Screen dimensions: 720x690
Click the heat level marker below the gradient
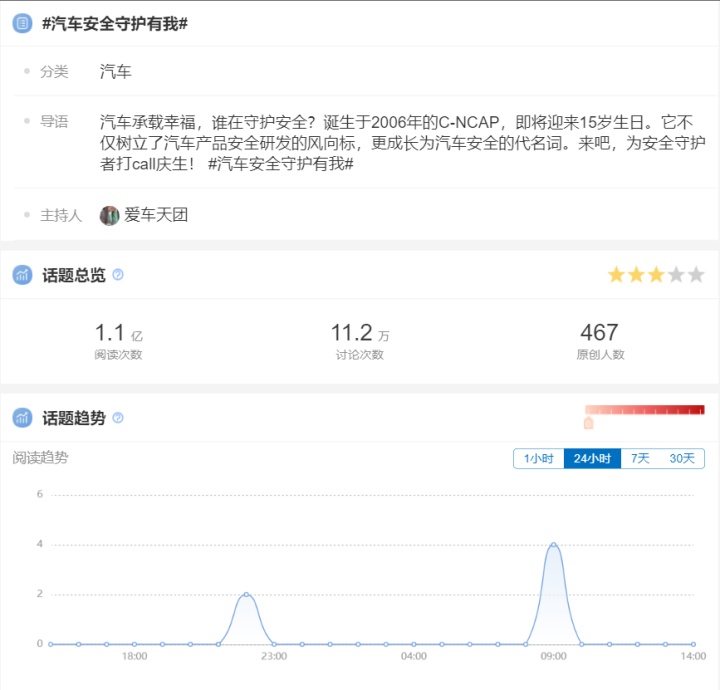coord(588,423)
